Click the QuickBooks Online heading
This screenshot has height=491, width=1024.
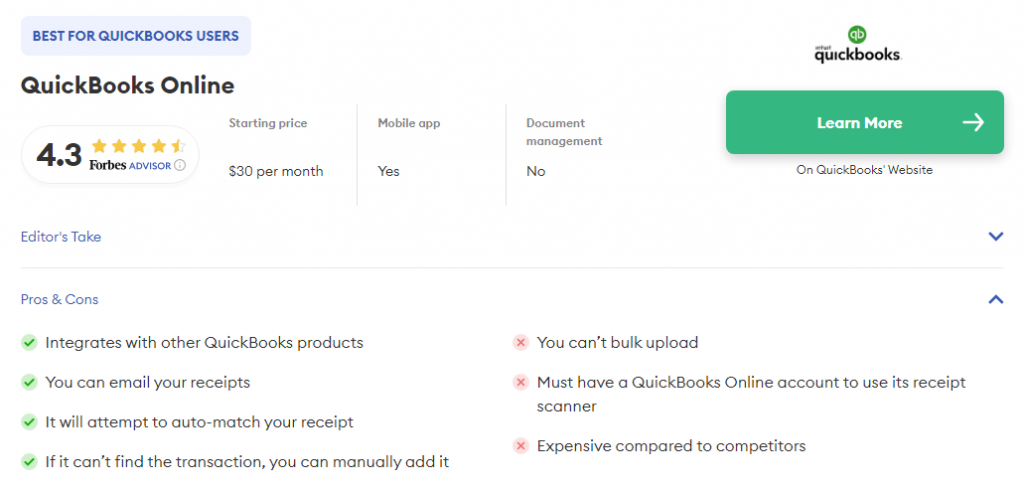(x=127, y=85)
